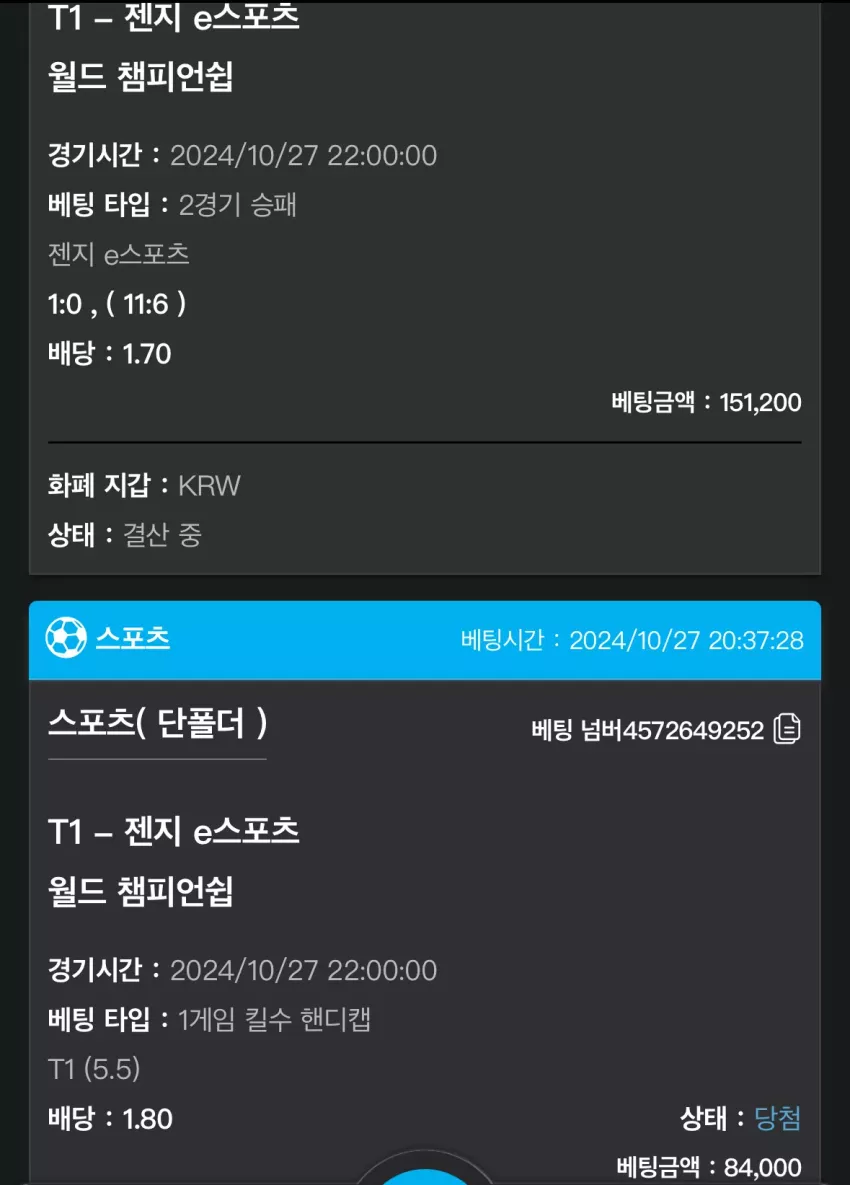
Task: Copy betting number 4572649252 icon
Action: tap(787, 729)
